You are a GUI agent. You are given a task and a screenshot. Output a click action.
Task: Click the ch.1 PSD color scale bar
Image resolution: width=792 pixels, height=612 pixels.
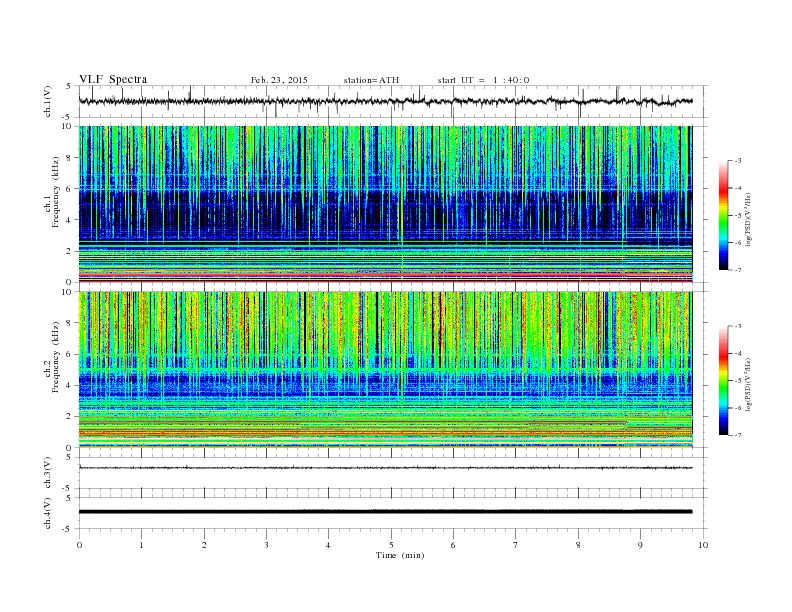723,216
